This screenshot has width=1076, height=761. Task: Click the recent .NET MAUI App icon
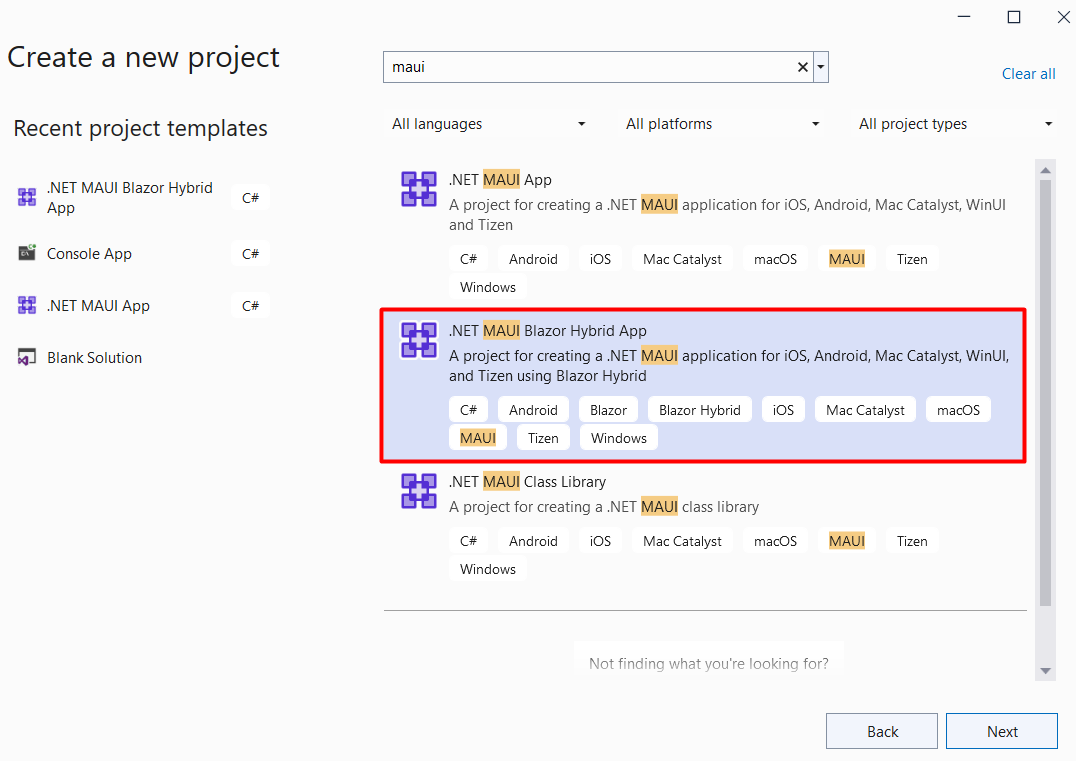coord(27,305)
